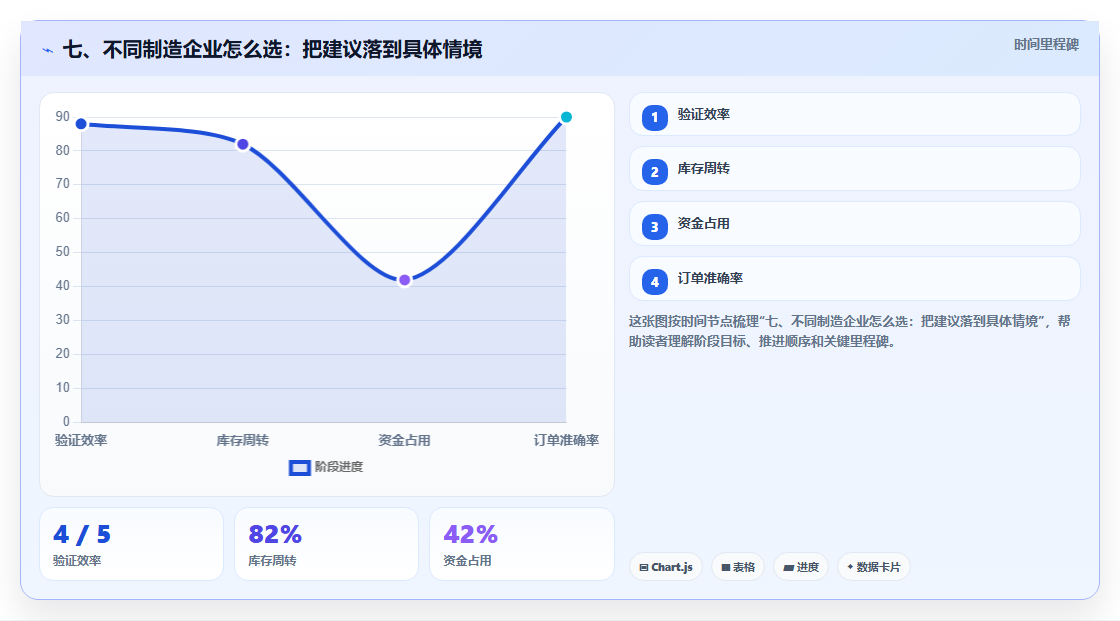Click the description paragraph starting 这张图按时间节点

pyautogui.click(x=849, y=332)
